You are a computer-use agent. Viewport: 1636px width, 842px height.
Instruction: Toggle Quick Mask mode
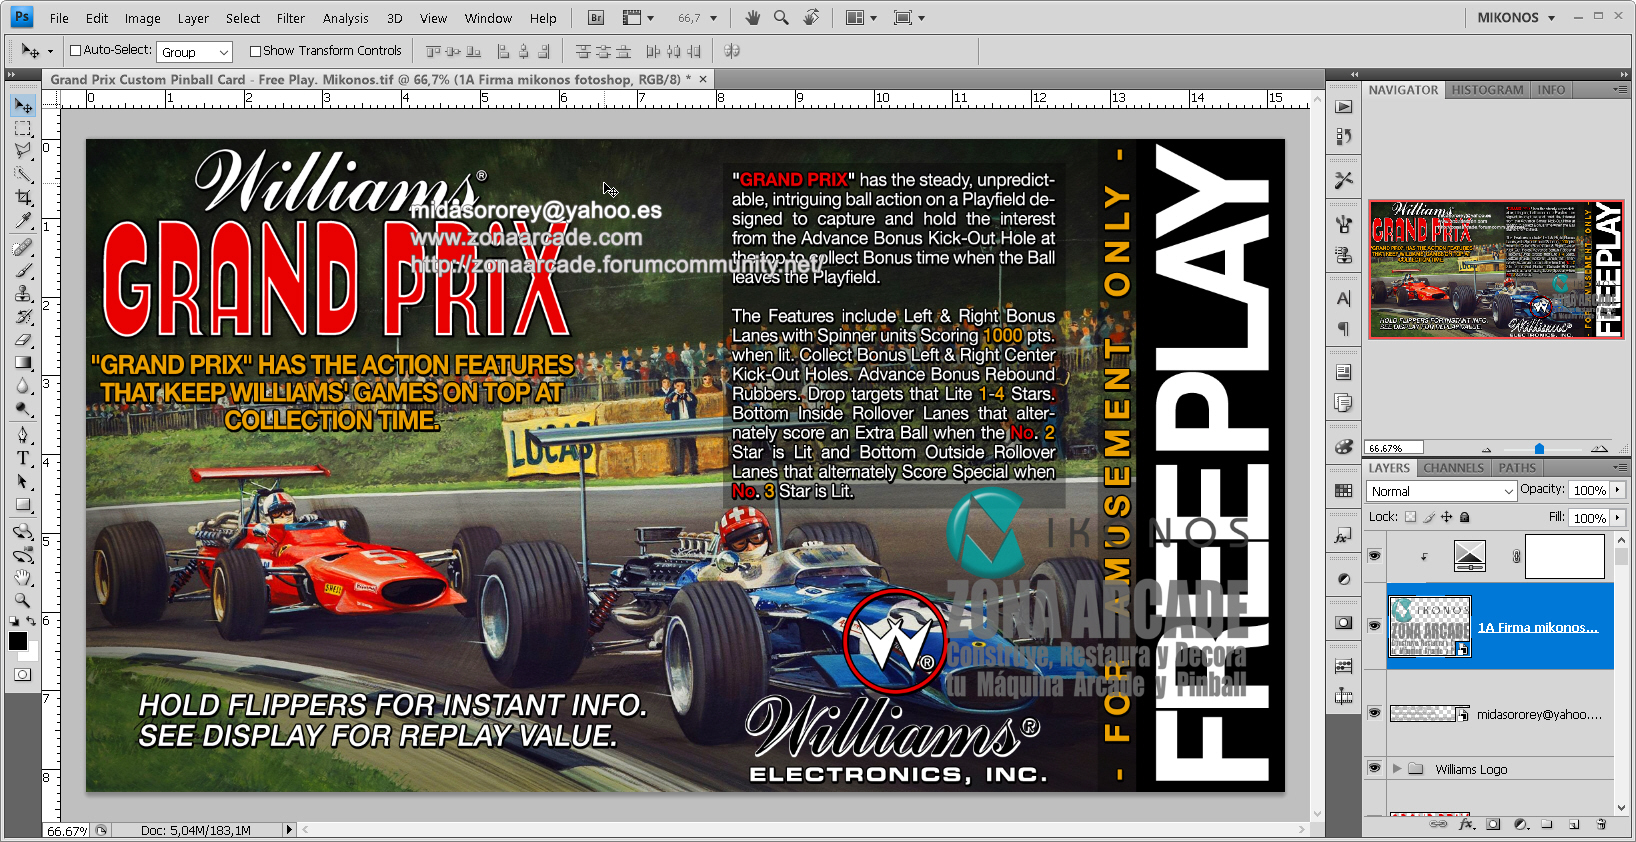pyautogui.click(x=22, y=675)
